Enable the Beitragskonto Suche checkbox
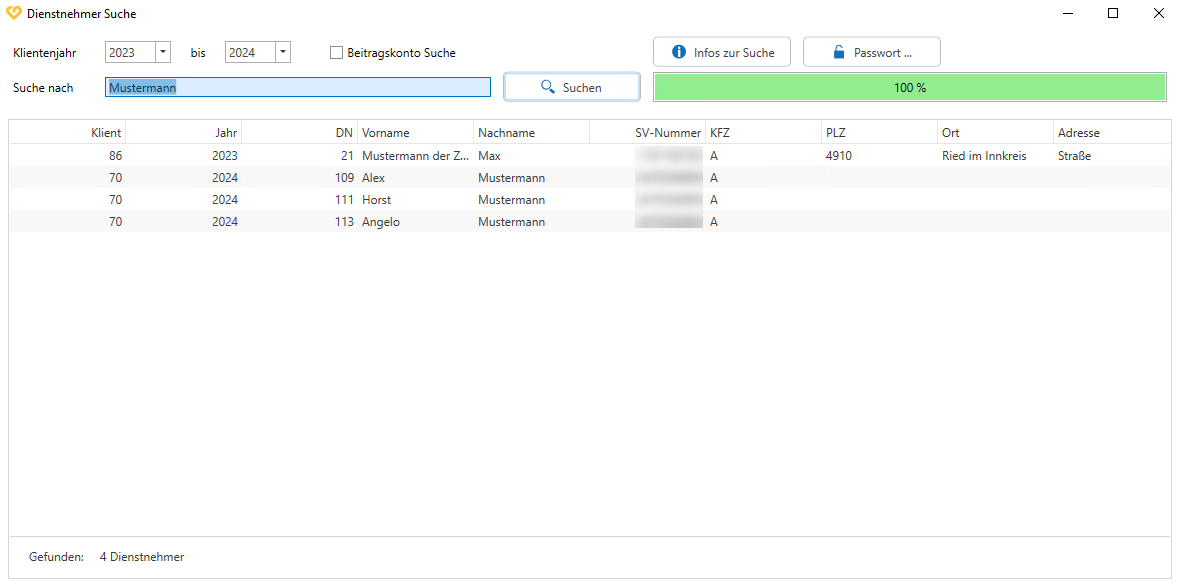The width and height of the screenshot is (1179, 588). (337, 53)
